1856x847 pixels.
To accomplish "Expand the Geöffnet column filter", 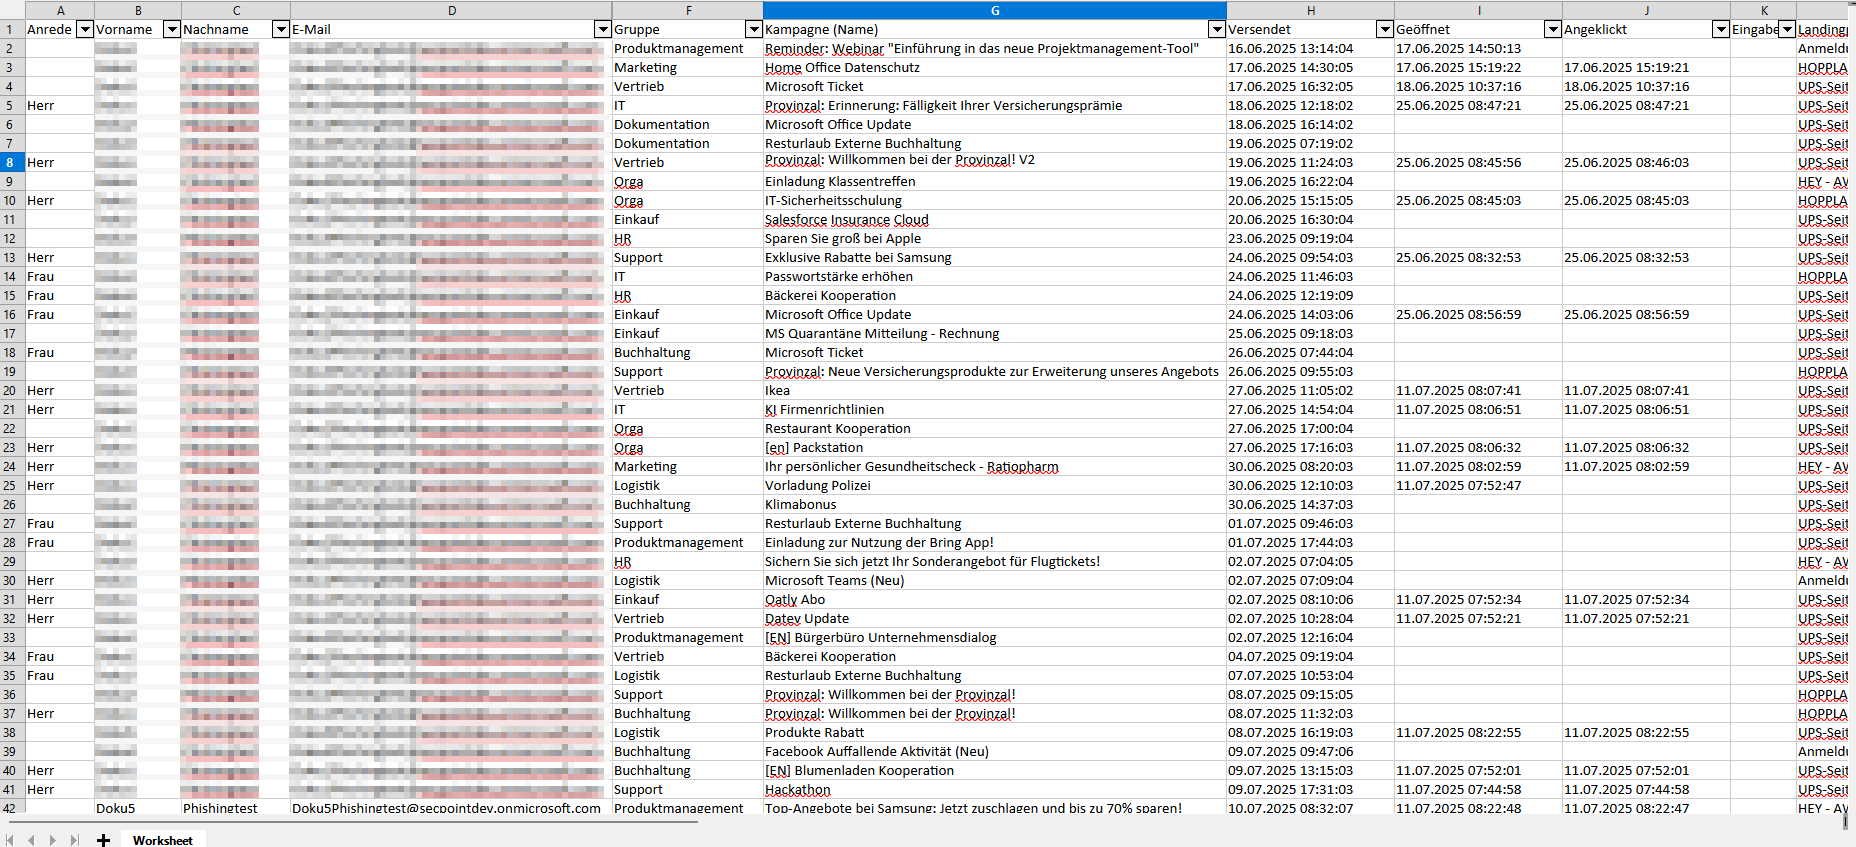I will click(x=1553, y=30).
